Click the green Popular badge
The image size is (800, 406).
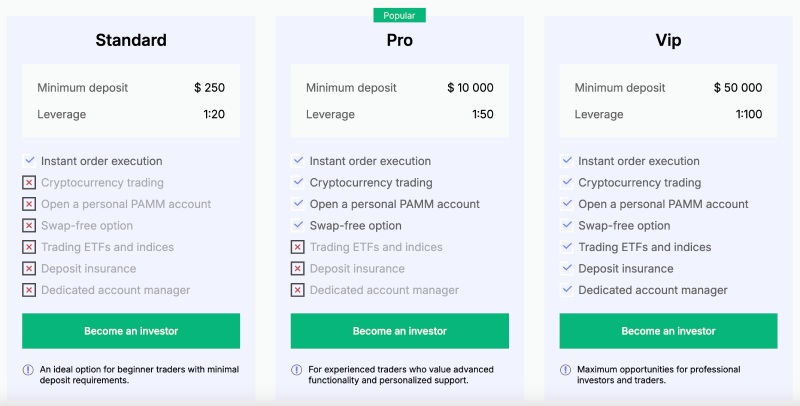pos(400,15)
